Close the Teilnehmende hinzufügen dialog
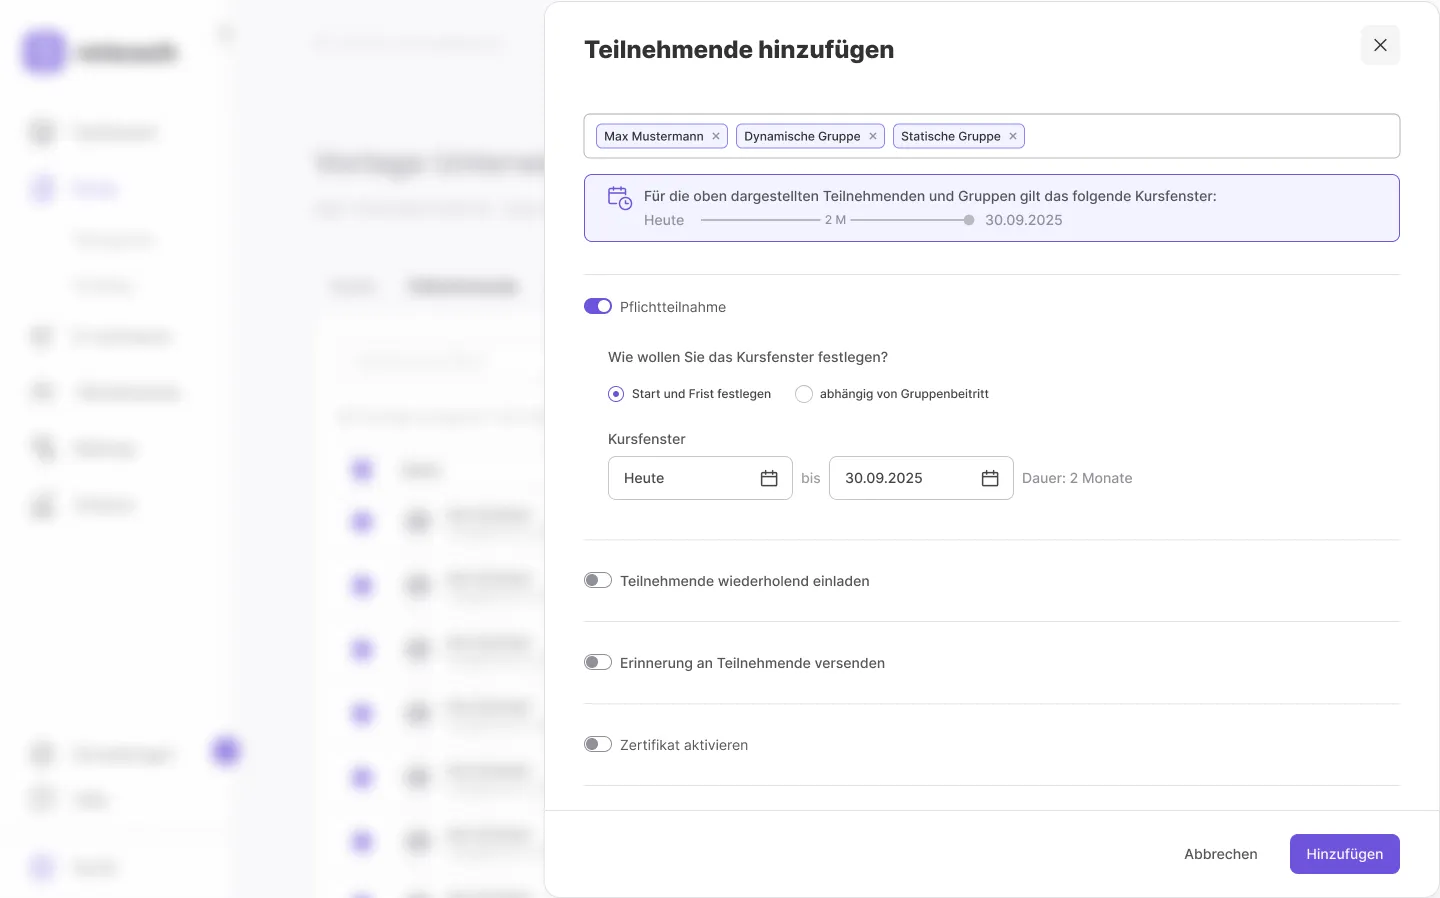The image size is (1440, 898). click(1380, 45)
